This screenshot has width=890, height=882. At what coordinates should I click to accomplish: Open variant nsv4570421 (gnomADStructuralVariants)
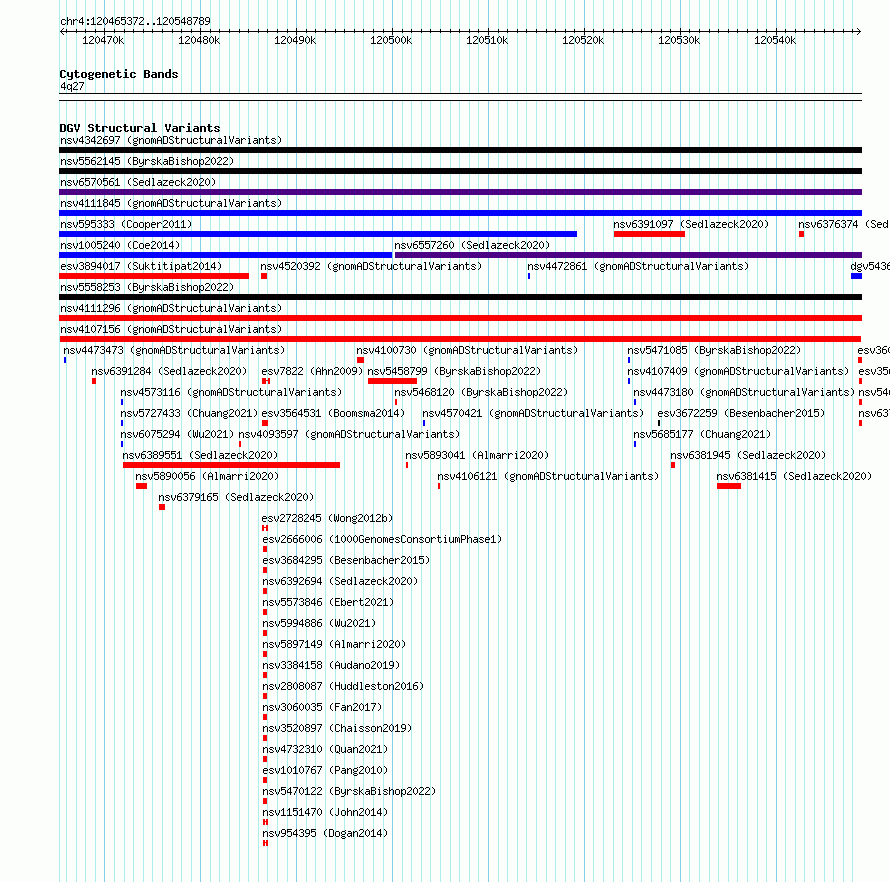[x=533, y=413]
